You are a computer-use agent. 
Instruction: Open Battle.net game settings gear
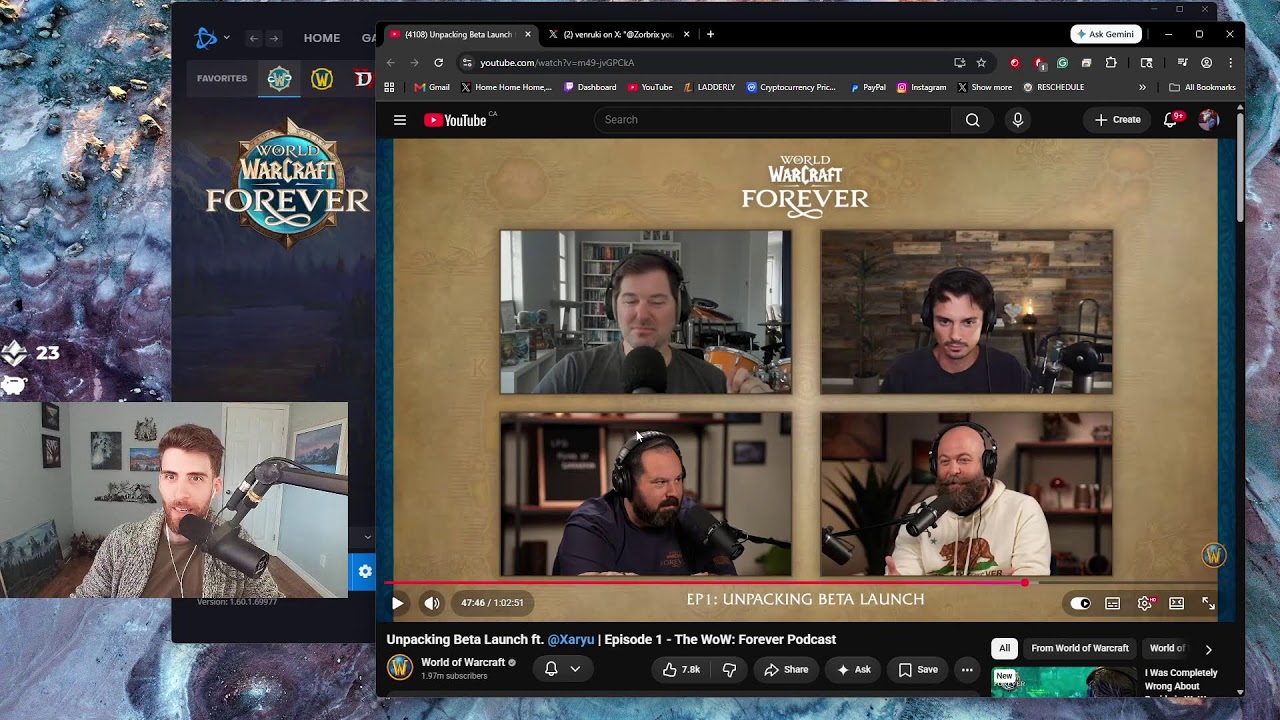(364, 571)
